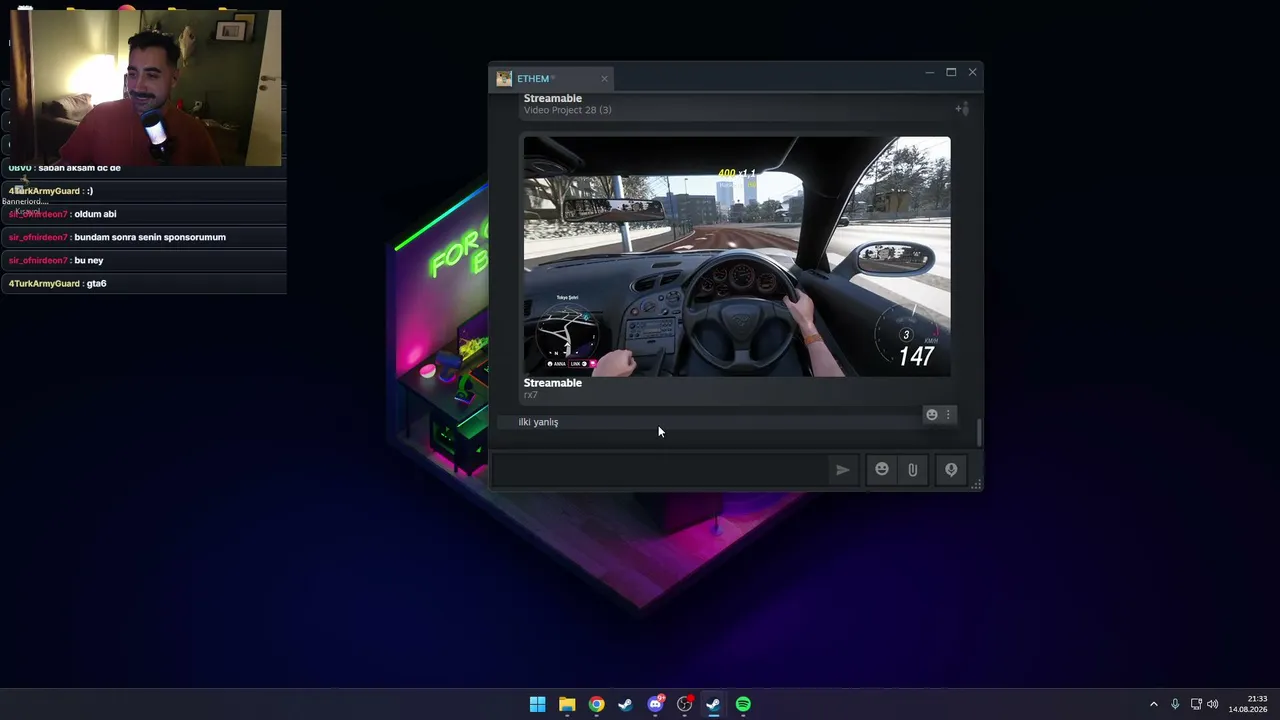Open Spotify from the taskbar
The width and height of the screenshot is (1280, 720).
coord(743,704)
